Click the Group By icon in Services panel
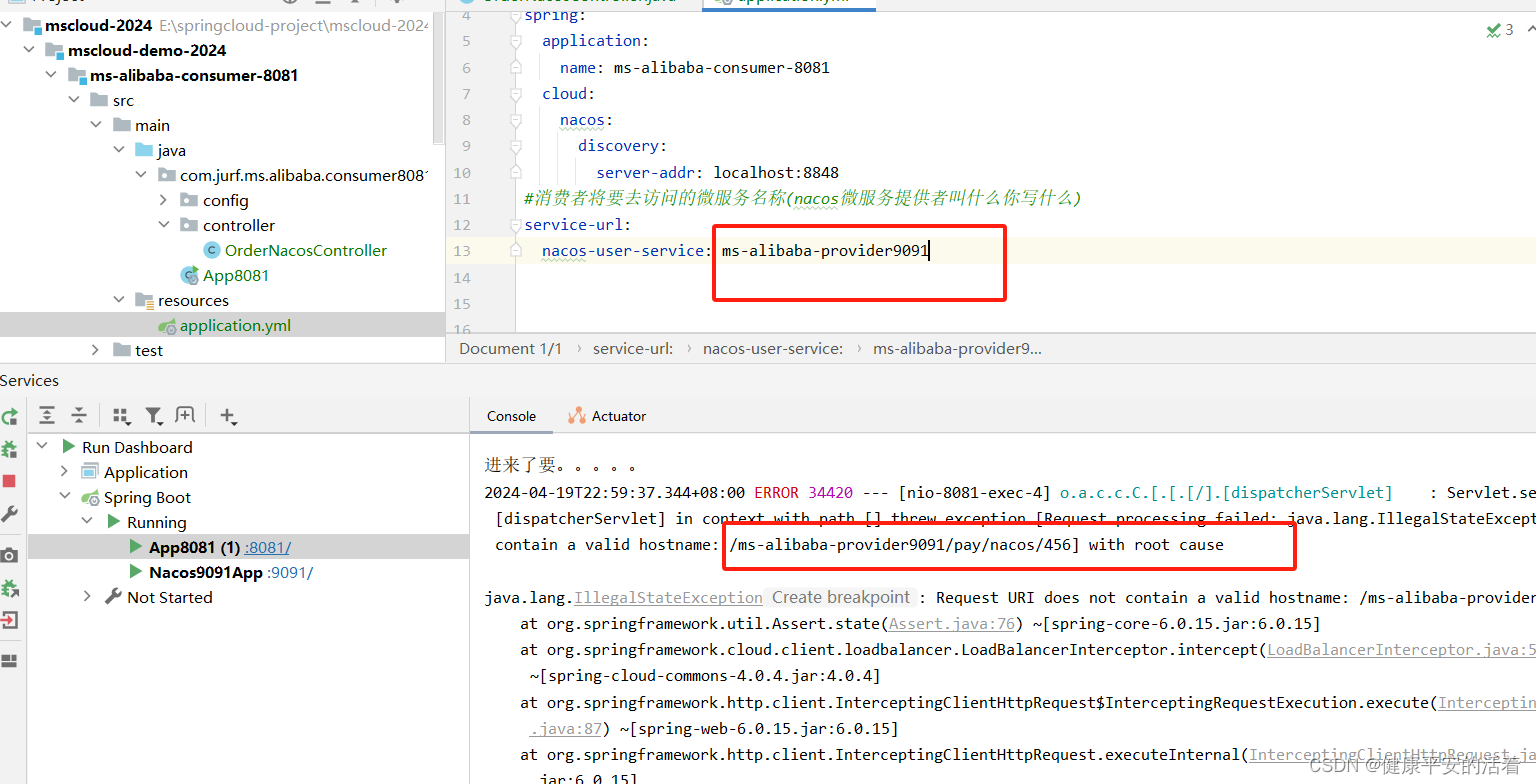The height and width of the screenshot is (784, 1536). (121, 414)
